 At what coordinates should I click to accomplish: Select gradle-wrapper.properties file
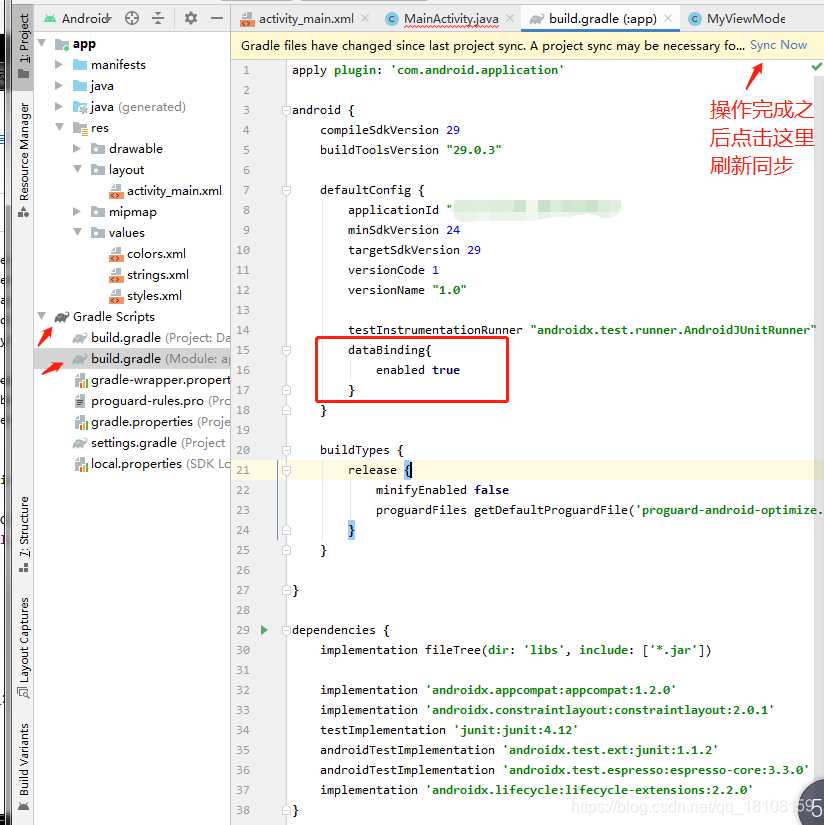pyautogui.click(x=152, y=380)
